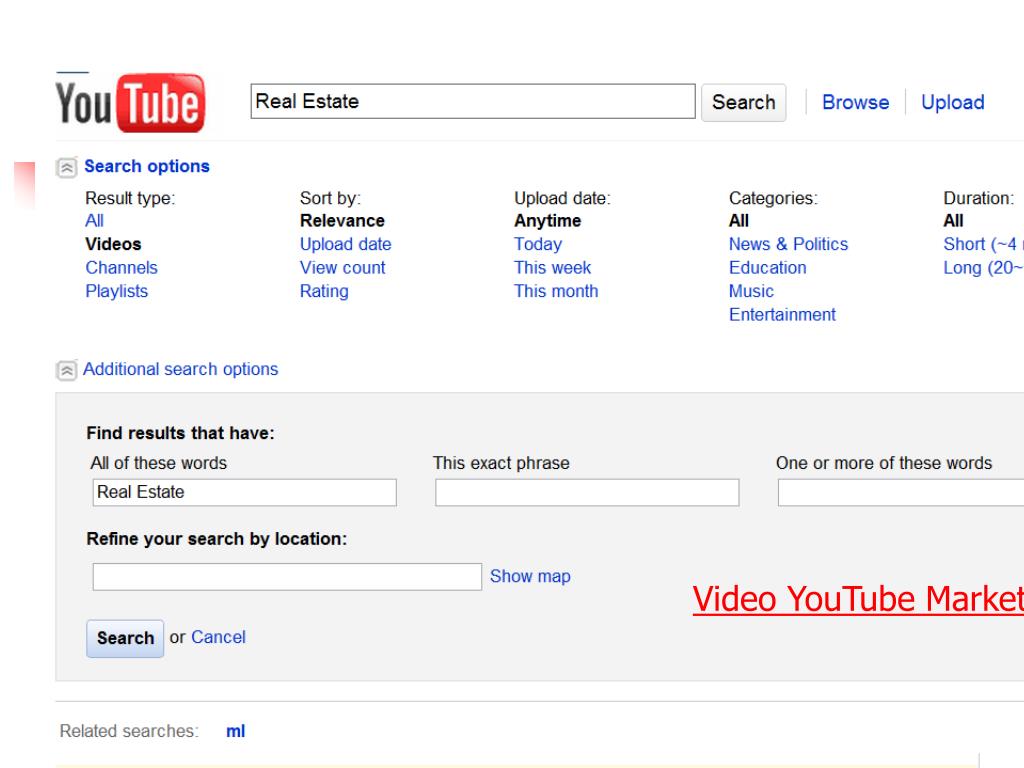Click the location refine text field

287,577
